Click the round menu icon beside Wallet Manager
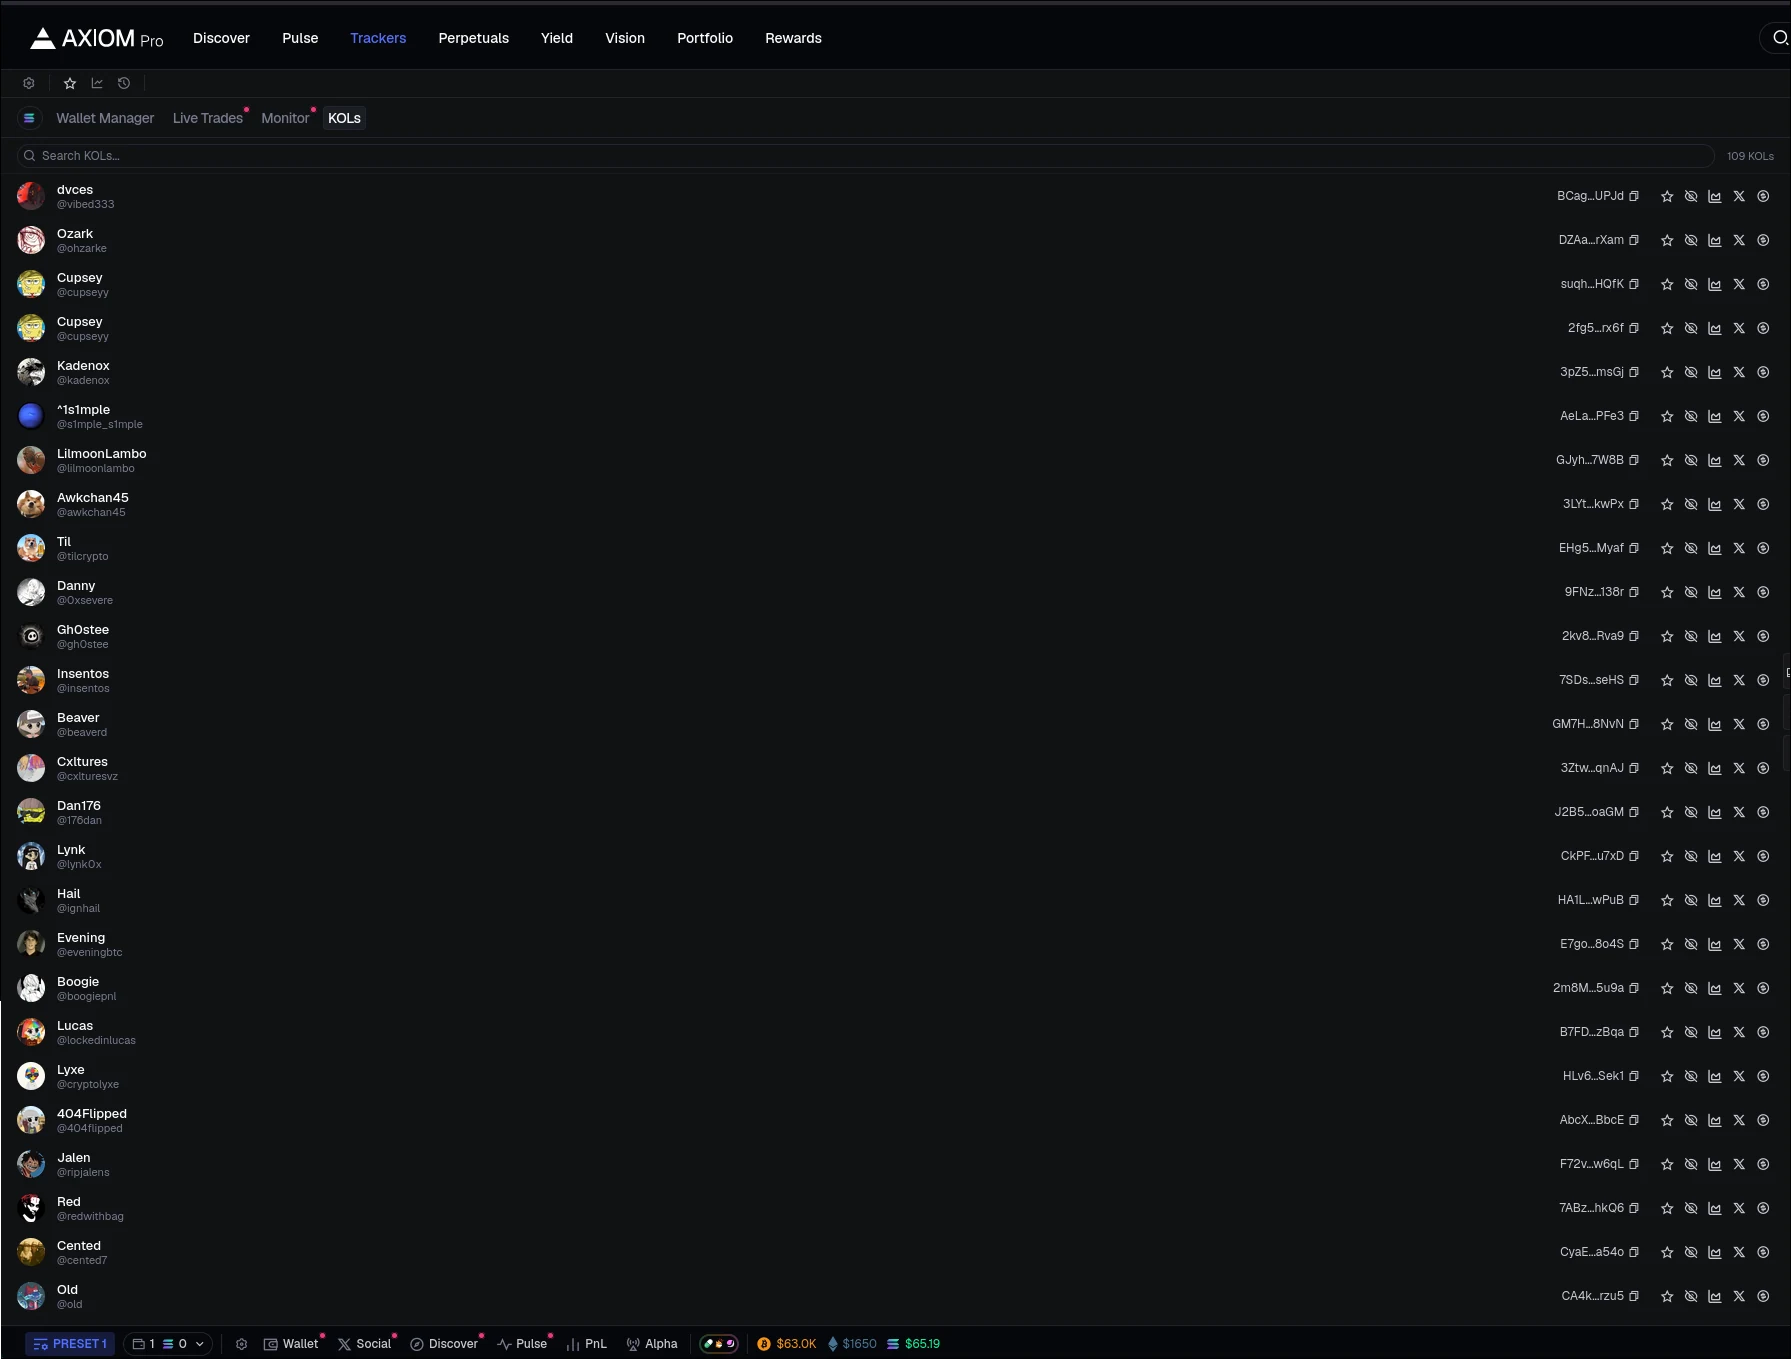This screenshot has width=1791, height=1359. tap(30, 118)
